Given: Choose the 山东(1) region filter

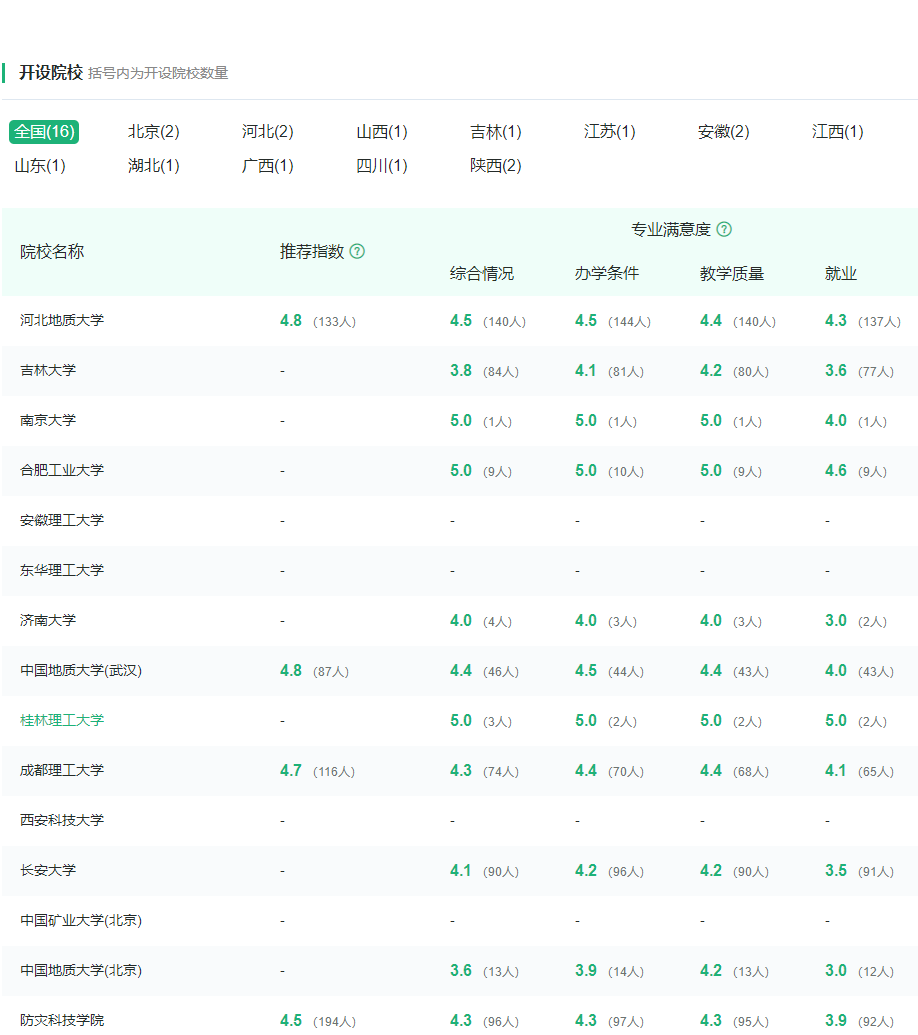Looking at the screenshot, I should coord(40,166).
